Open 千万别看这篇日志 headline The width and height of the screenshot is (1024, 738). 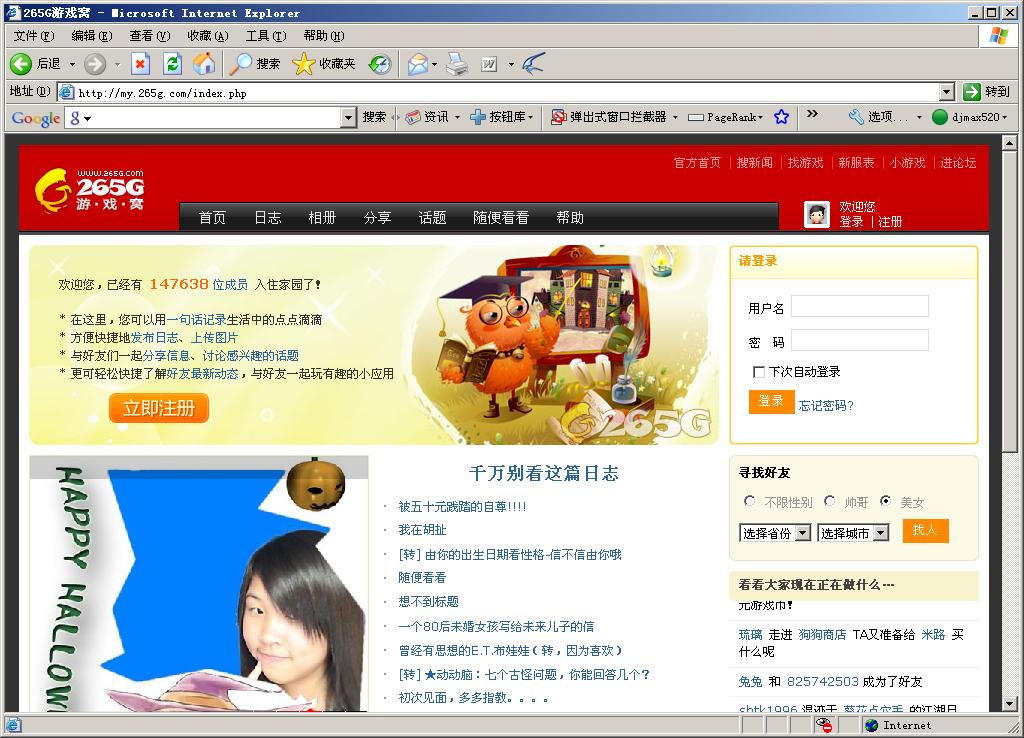543,473
